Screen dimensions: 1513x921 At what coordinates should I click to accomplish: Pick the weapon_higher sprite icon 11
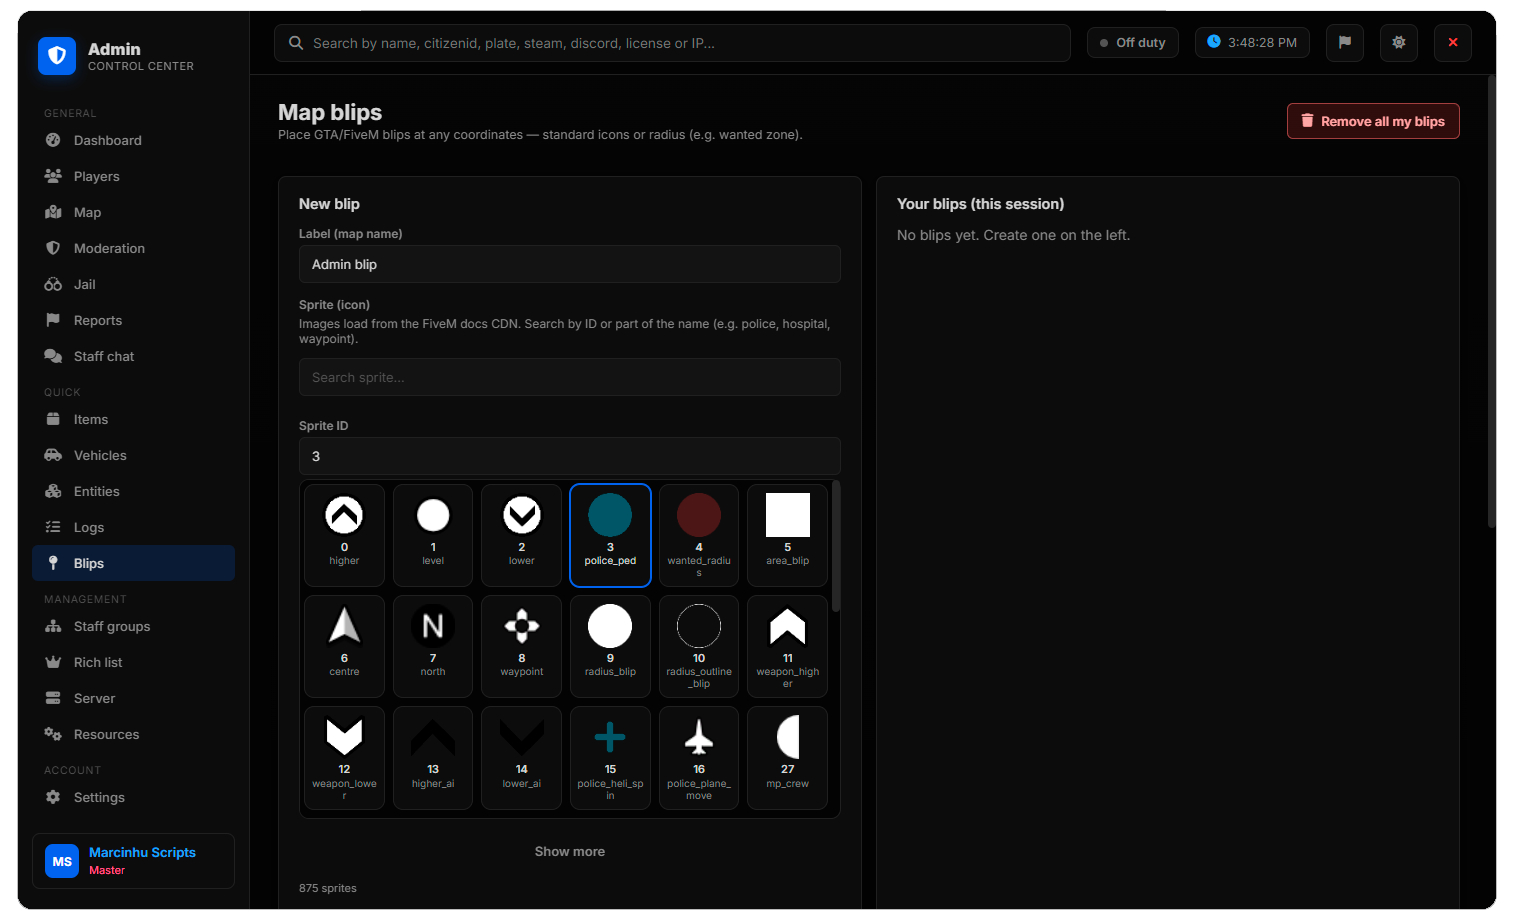click(x=788, y=646)
